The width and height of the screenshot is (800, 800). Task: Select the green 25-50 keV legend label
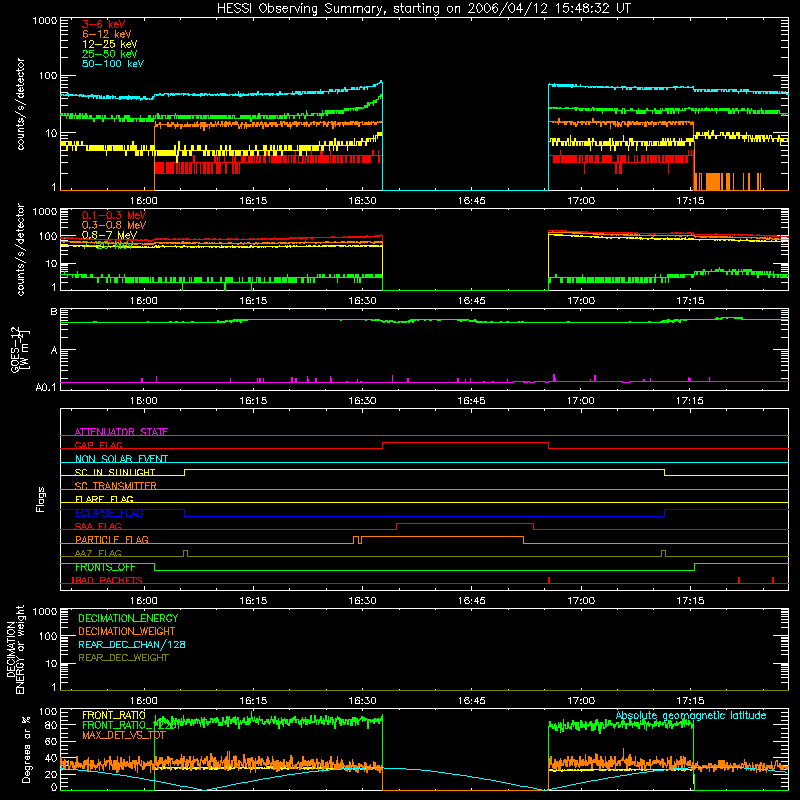(109, 54)
